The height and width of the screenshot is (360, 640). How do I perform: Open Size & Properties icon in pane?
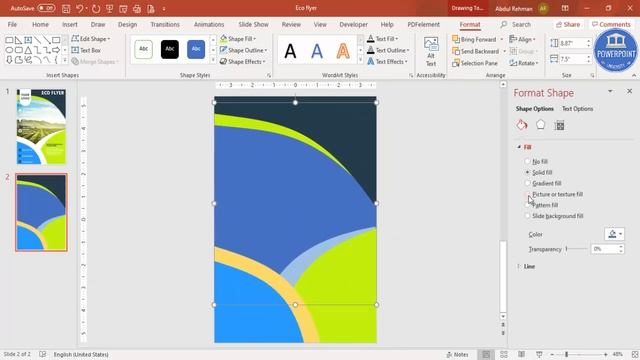[x=560, y=125]
